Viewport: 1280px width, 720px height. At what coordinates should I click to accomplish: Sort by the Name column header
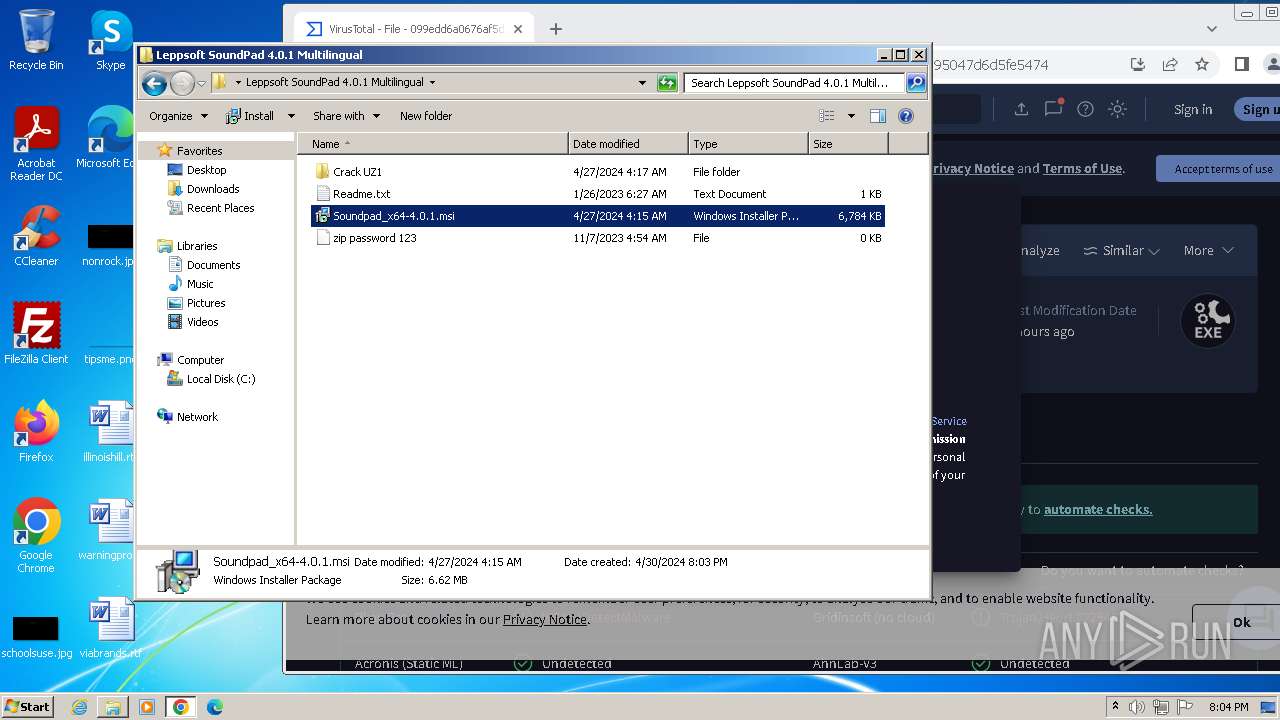pyautogui.click(x=432, y=144)
